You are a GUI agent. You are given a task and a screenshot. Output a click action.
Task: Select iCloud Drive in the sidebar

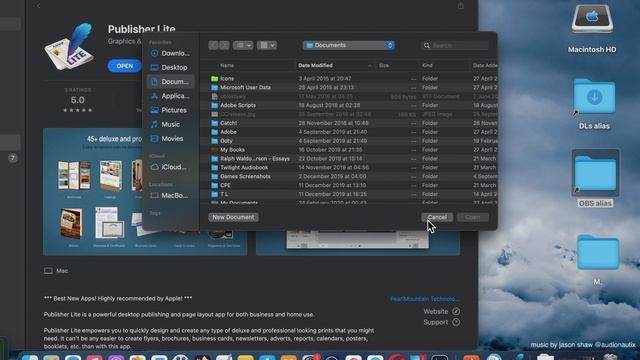170,167
